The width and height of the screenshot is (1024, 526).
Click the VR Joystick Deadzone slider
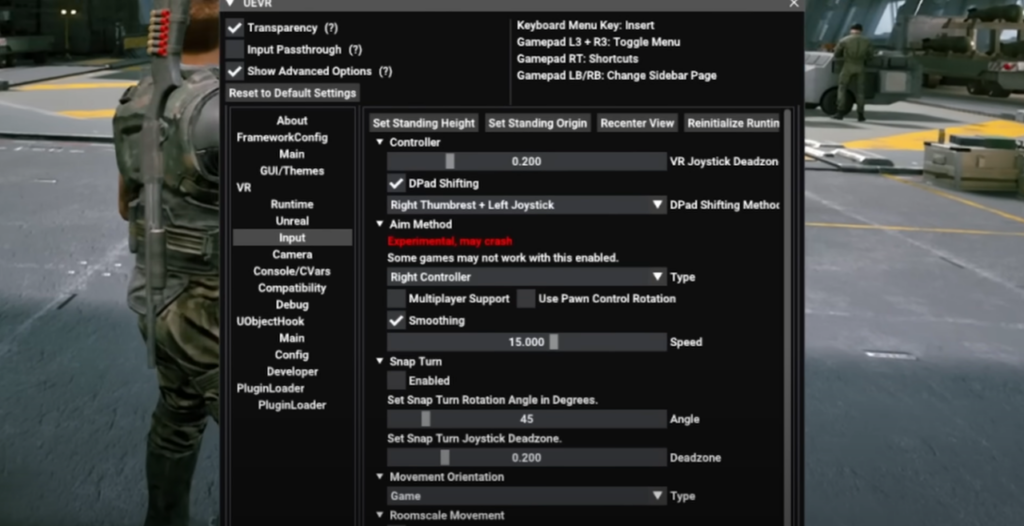tap(526, 162)
